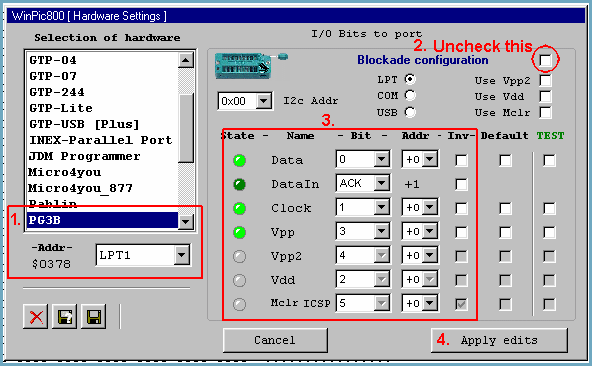Enable the Use Vpp2 checkbox

coord(546,80)
